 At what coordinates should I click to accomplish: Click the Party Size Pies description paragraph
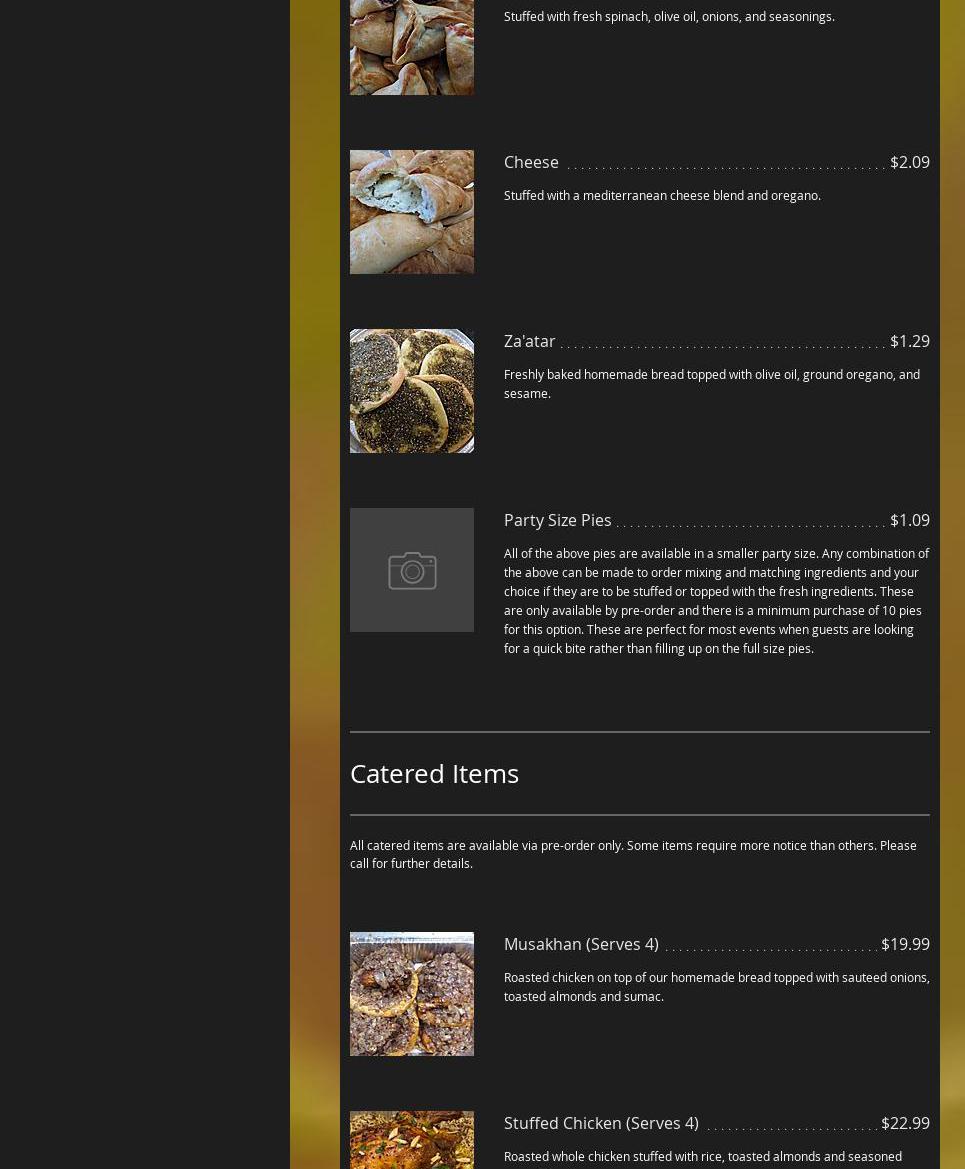click(x=716, y=601)
